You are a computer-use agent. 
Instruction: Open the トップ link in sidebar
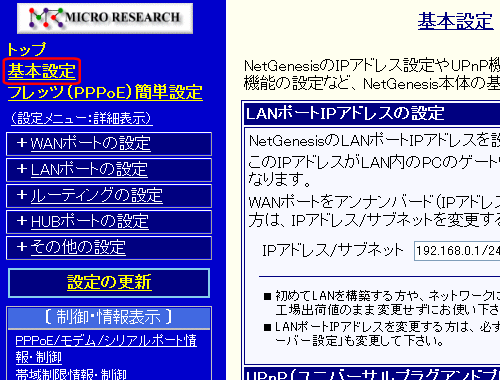[26, 49]
